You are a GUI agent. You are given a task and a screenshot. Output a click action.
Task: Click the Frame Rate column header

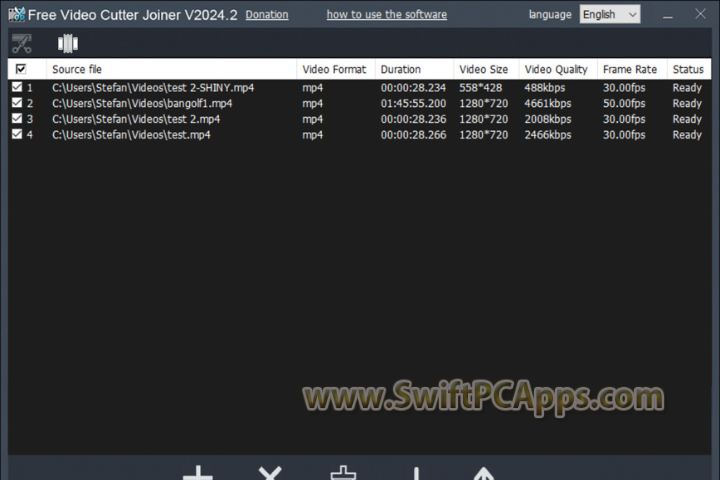click(x=632, y=69)
